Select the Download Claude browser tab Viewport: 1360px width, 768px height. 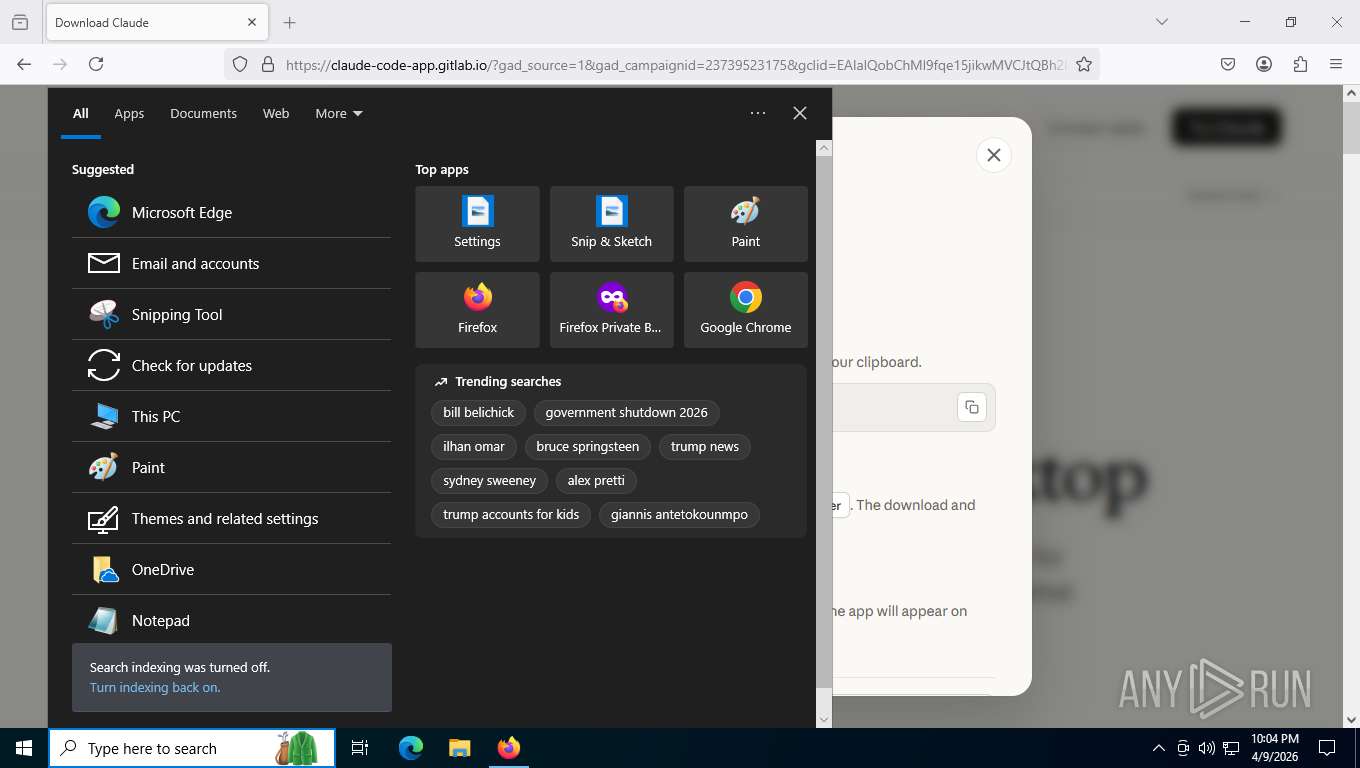[156, 22]
